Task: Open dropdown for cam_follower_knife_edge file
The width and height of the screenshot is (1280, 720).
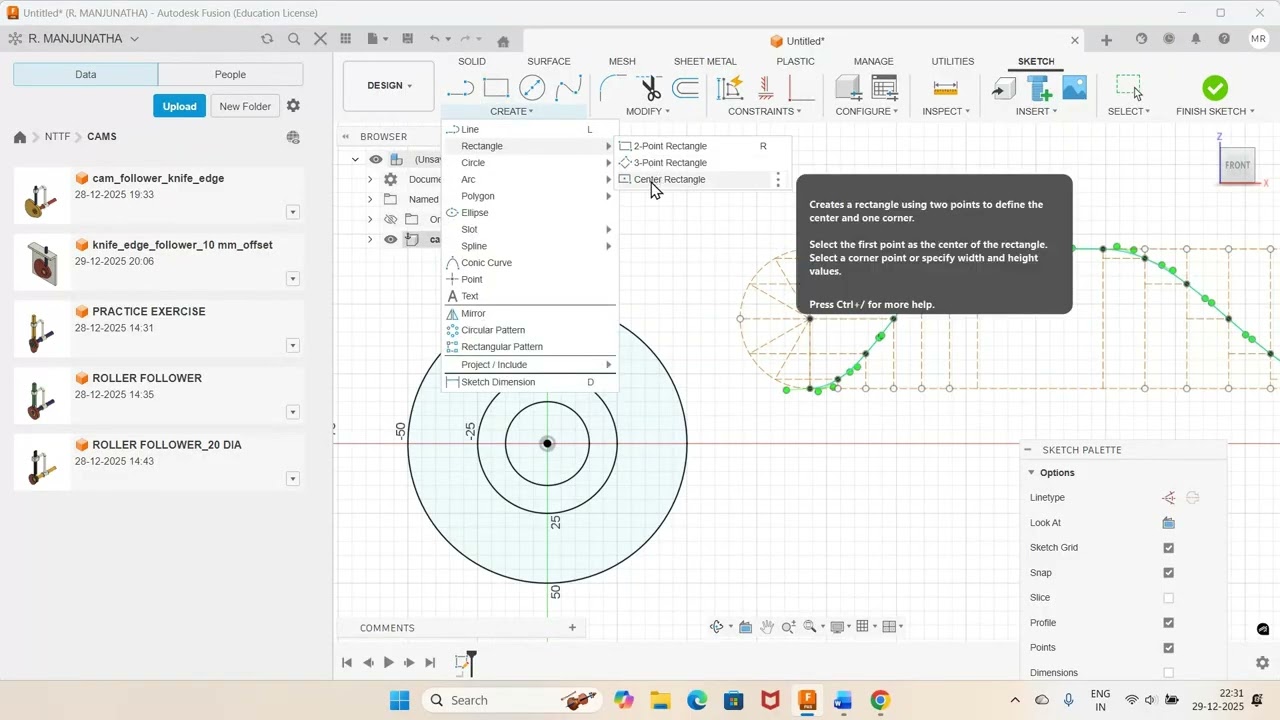Action: 293,212
